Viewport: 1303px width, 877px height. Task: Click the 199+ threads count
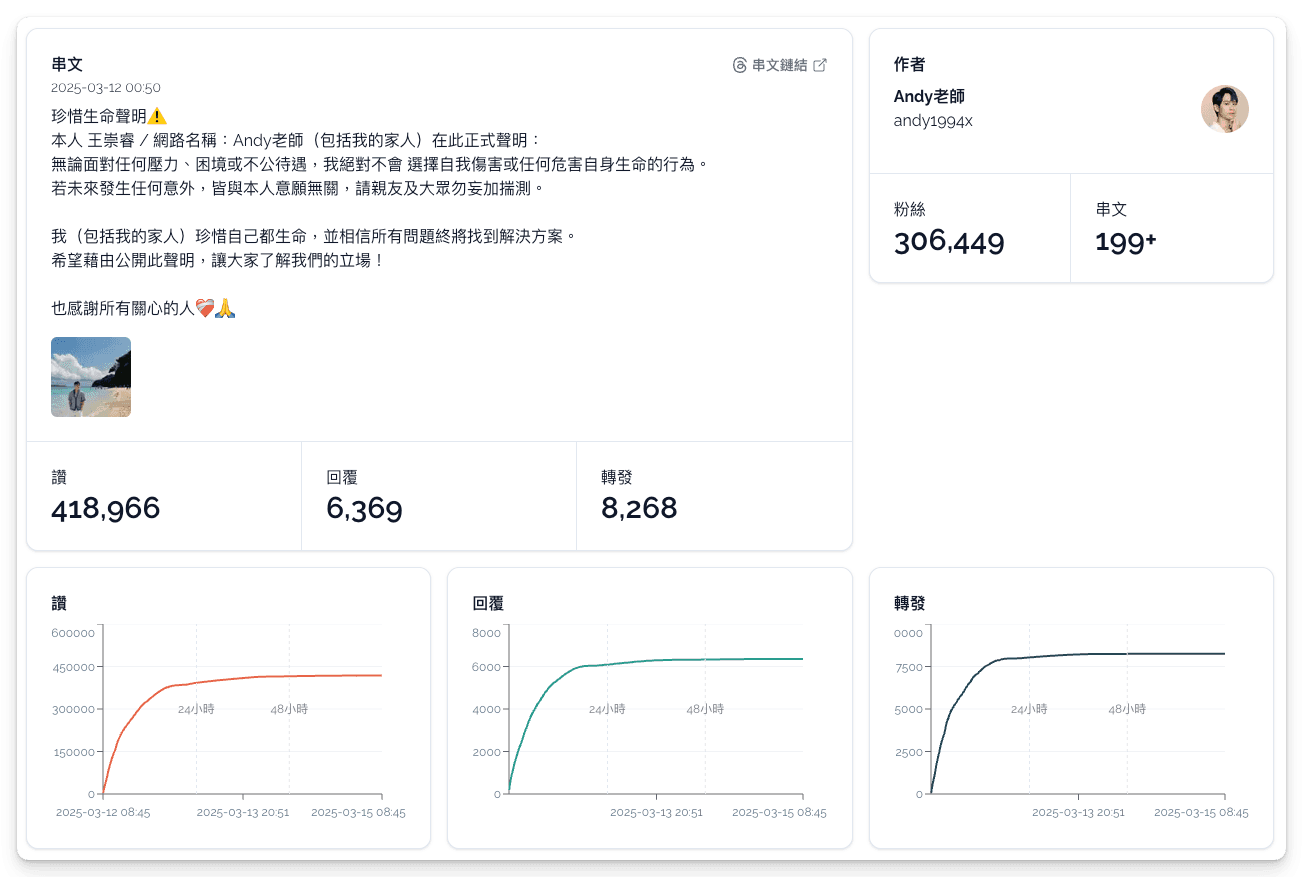pos(1126,242)
